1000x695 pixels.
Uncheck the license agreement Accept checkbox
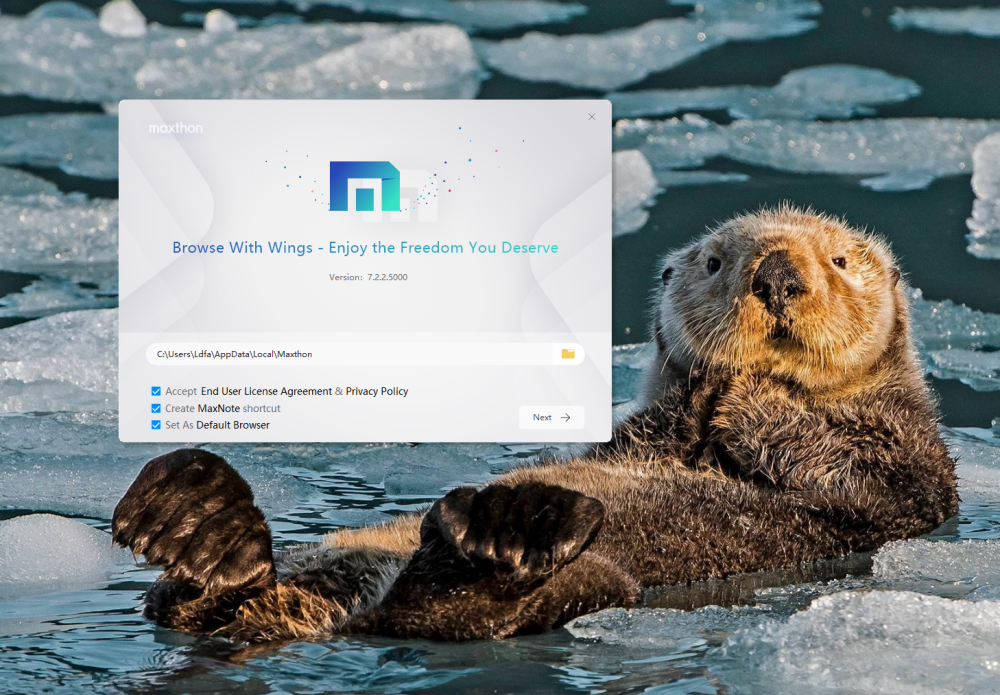[x=156, y=391]
